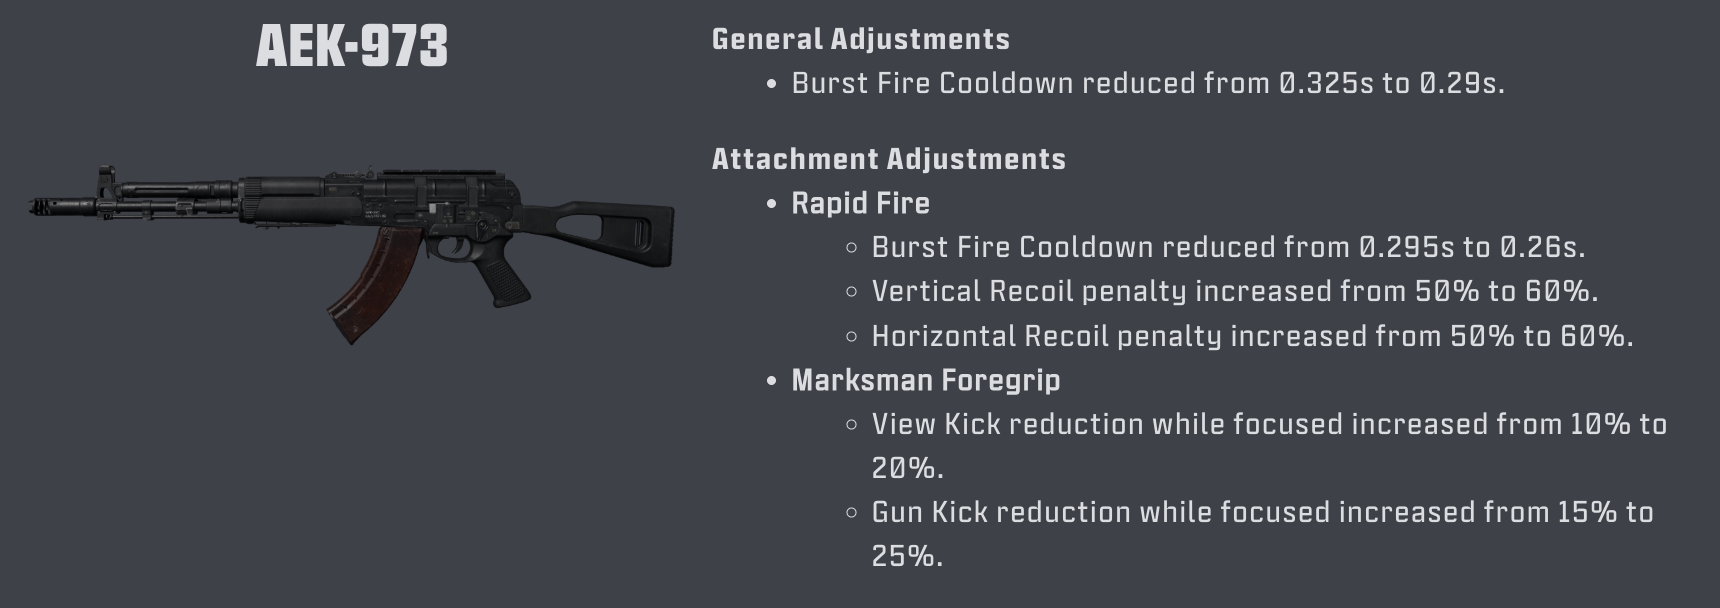The width and height of the screenshot is (1720, 608).
Task: Click the Gun Kick reduction line
Action: [x=1263, y=533]
